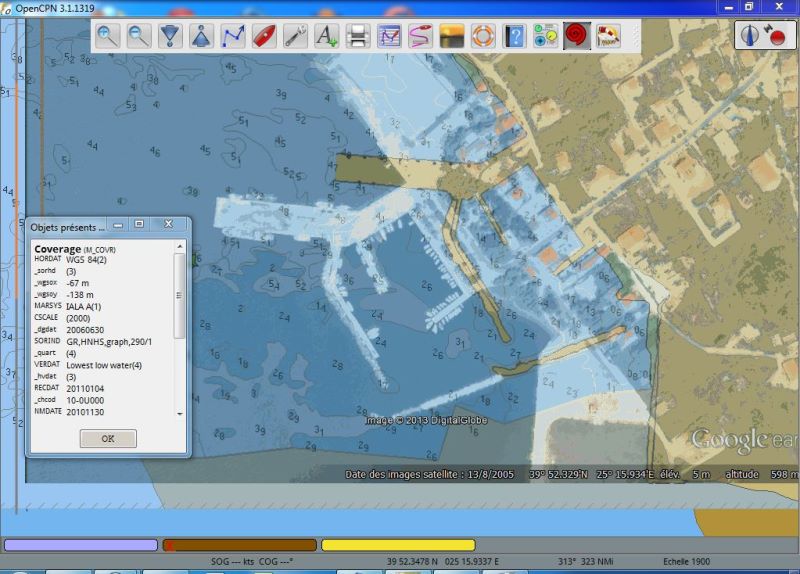Click the dialog scrollbar thumb

180,295
